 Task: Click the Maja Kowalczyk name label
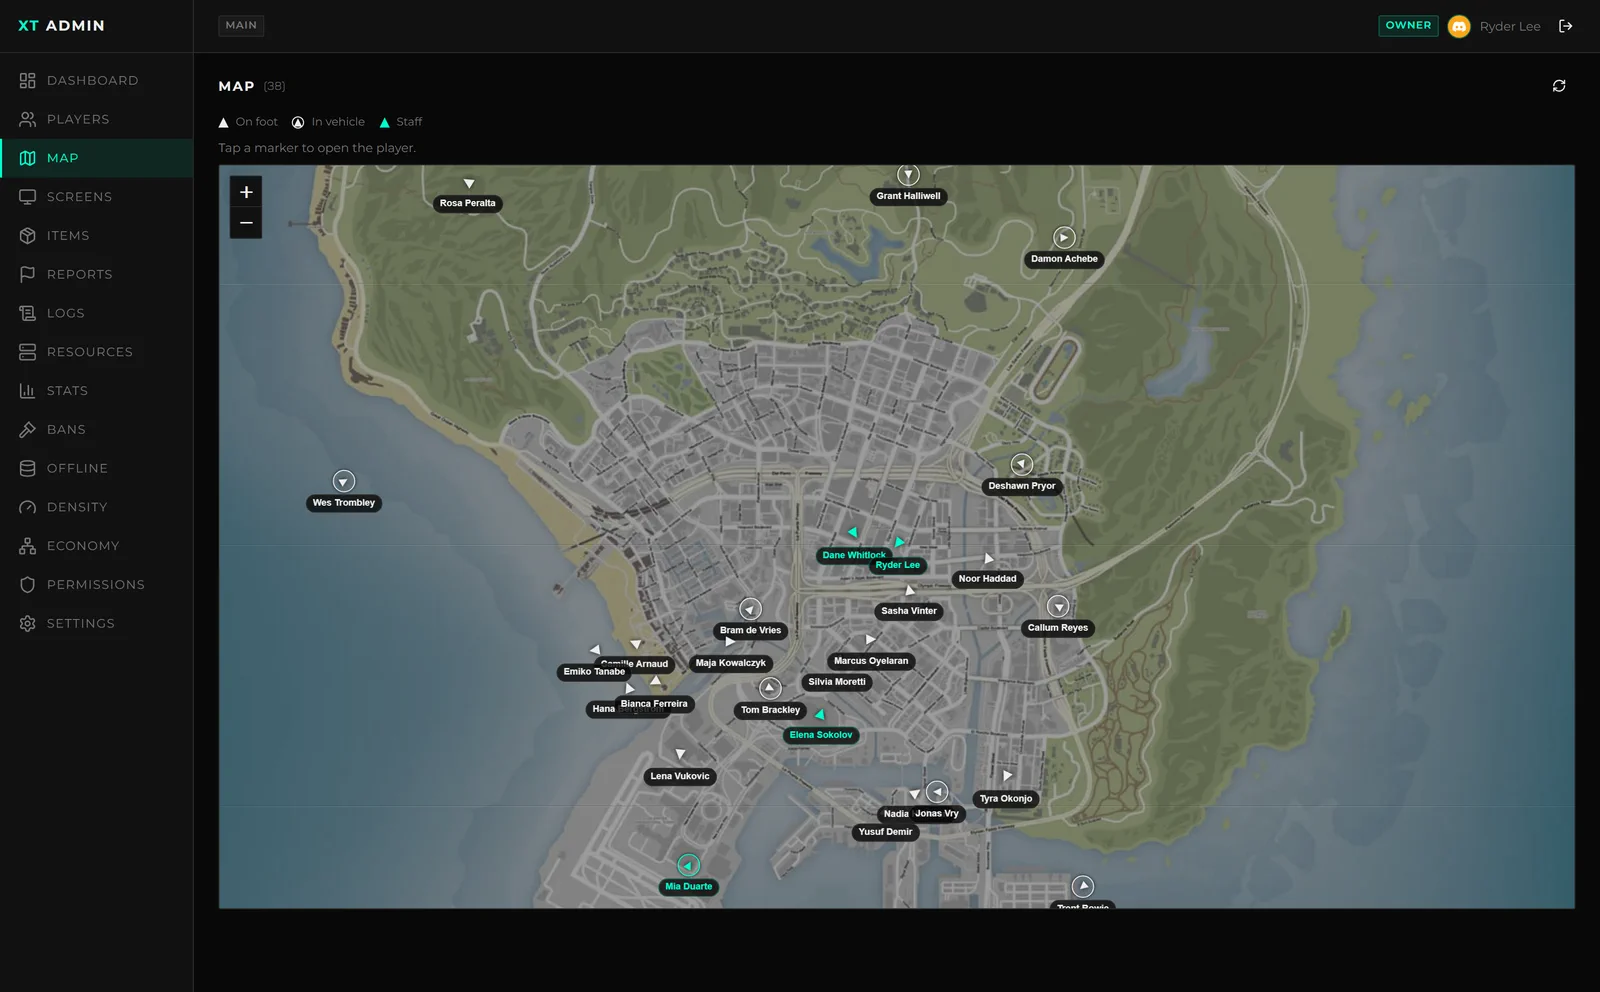tap(731, 663)
